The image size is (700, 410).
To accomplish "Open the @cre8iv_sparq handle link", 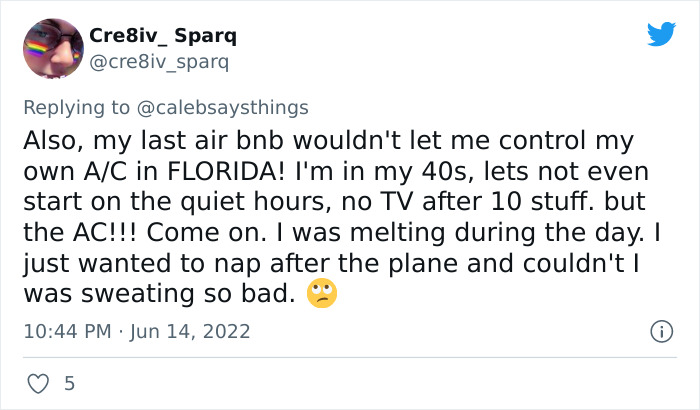I will 158,62.
